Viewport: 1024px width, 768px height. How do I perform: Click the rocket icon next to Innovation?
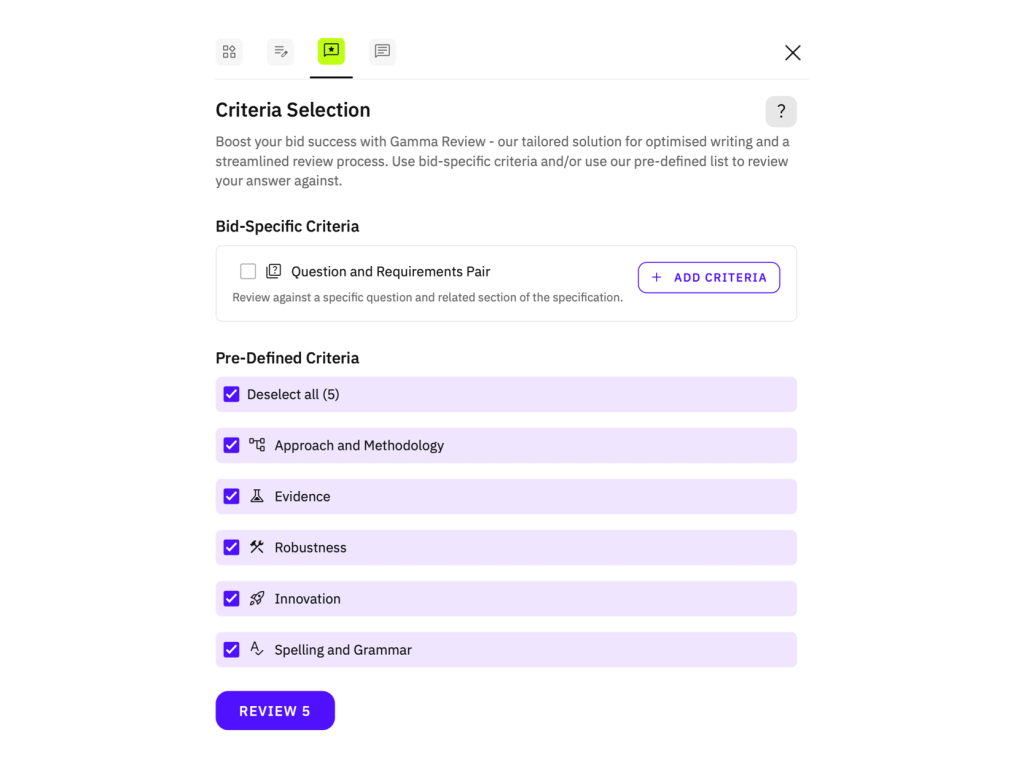pos(256,598)
